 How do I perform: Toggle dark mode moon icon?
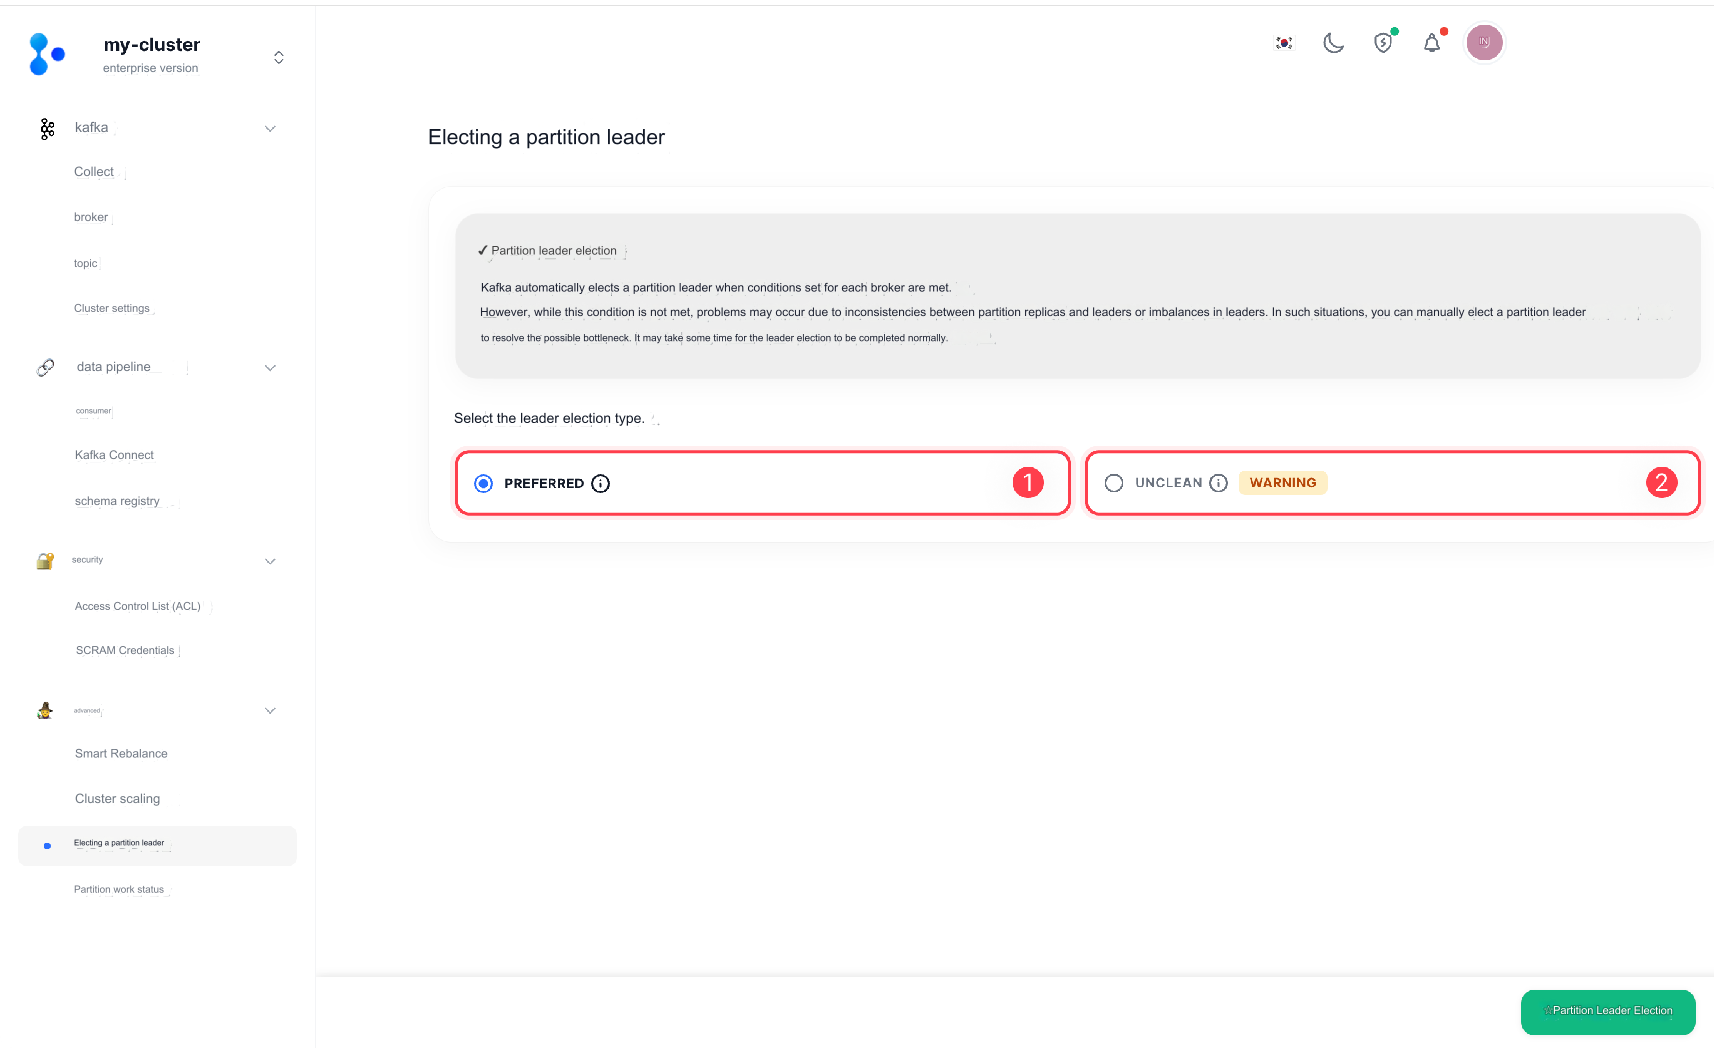click(x=1333, y=43)
